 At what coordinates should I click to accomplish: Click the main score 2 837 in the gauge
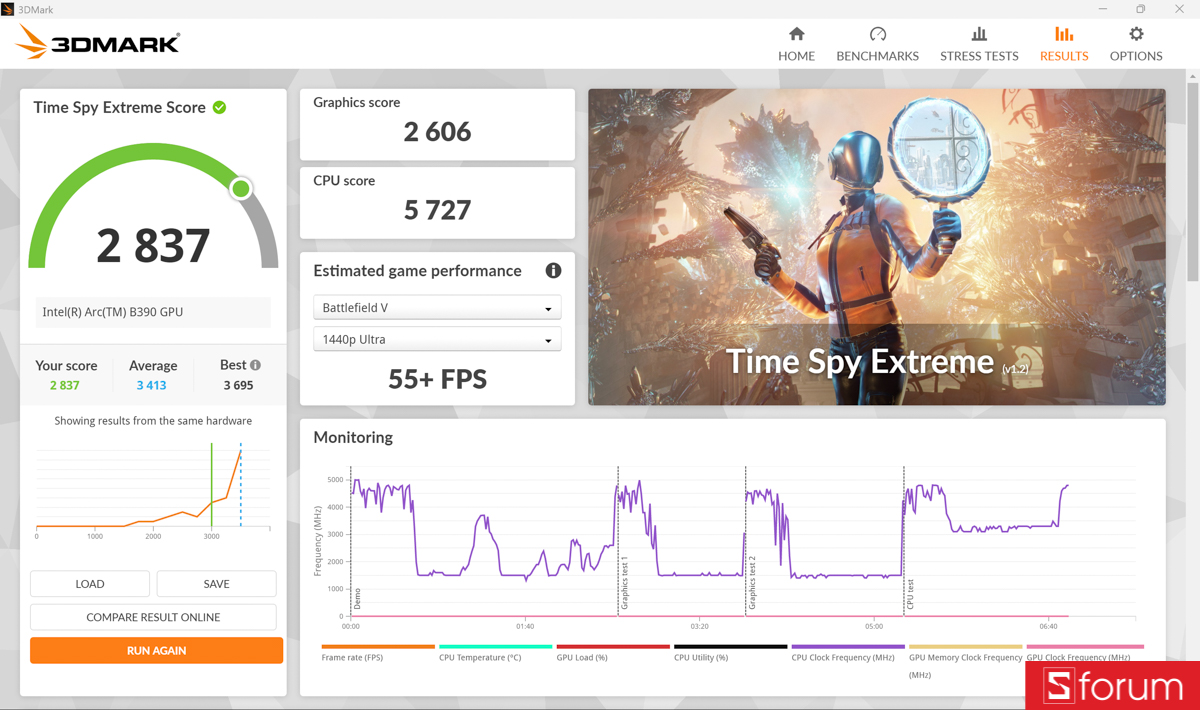coord(153,246)
